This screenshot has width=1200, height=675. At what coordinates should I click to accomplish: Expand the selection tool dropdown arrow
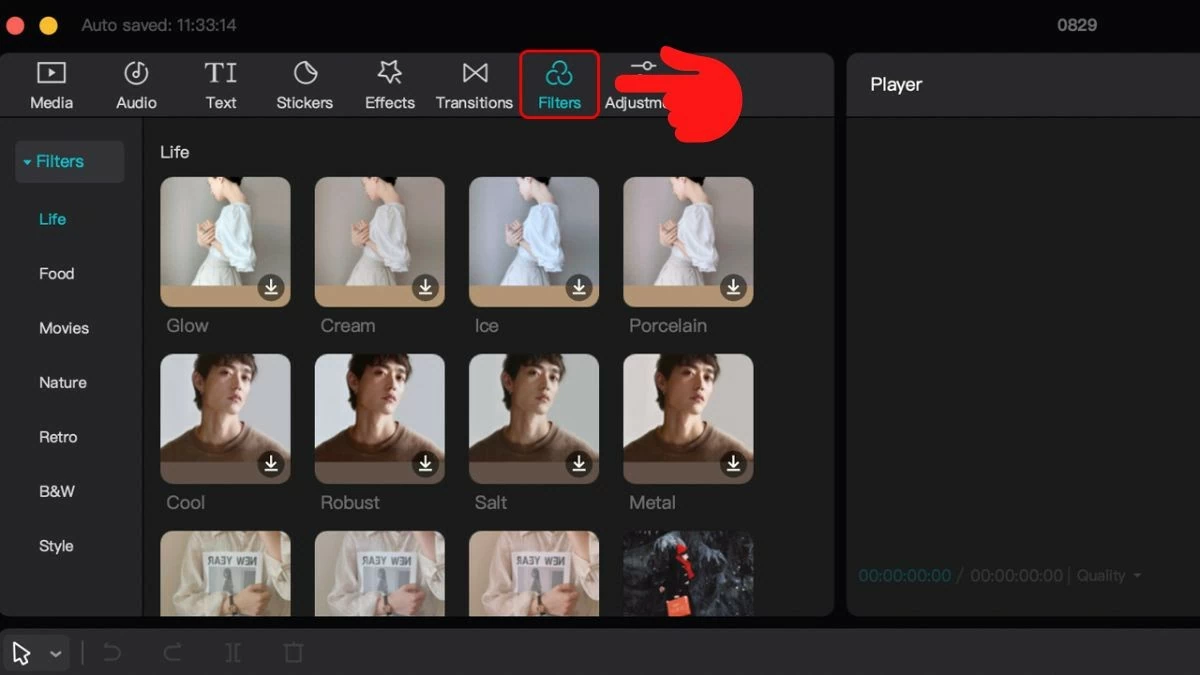tap(57, 652)
